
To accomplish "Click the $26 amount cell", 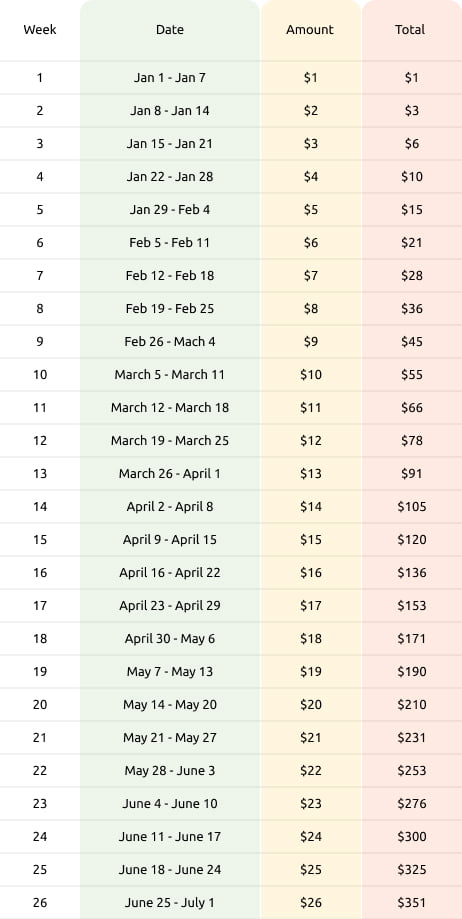I will coord(311,903).
